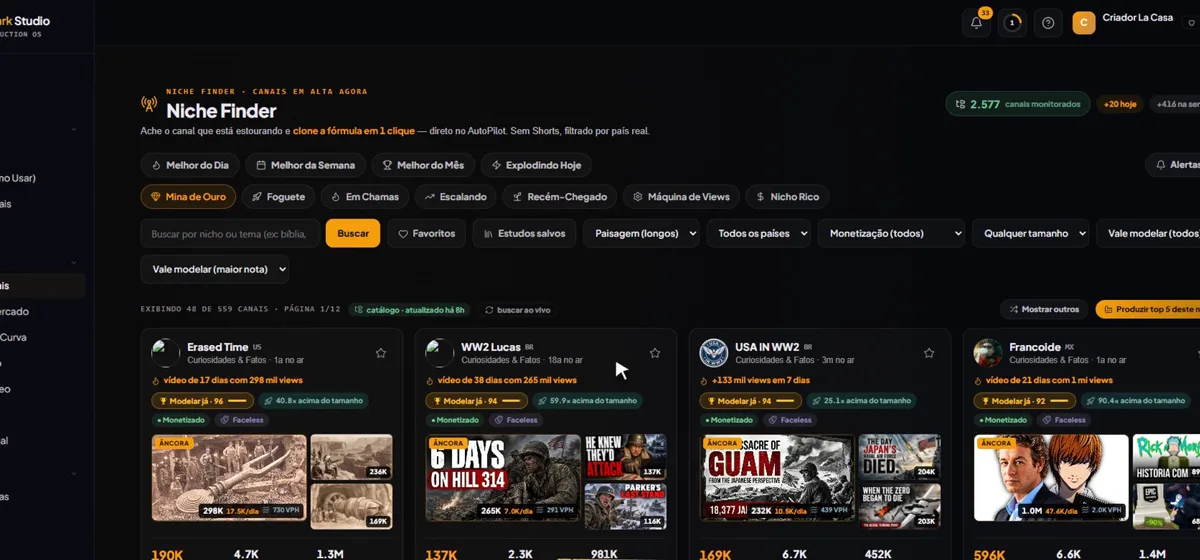Screen dimensions: 1200x560
Task: Open the help question mark icon
Action: pos(1048,22)
